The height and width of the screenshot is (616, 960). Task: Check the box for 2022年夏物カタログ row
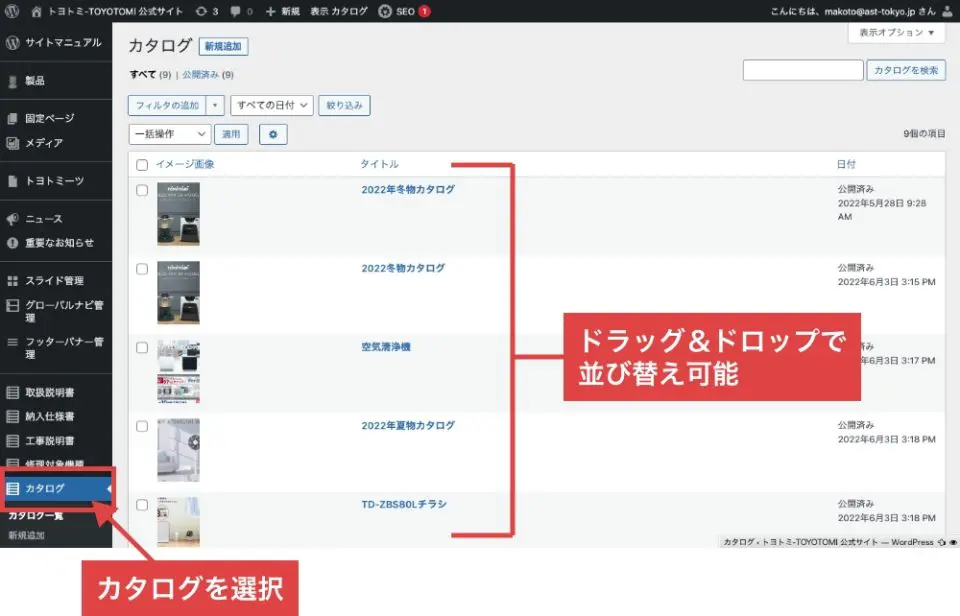click(x=142, y=426)
